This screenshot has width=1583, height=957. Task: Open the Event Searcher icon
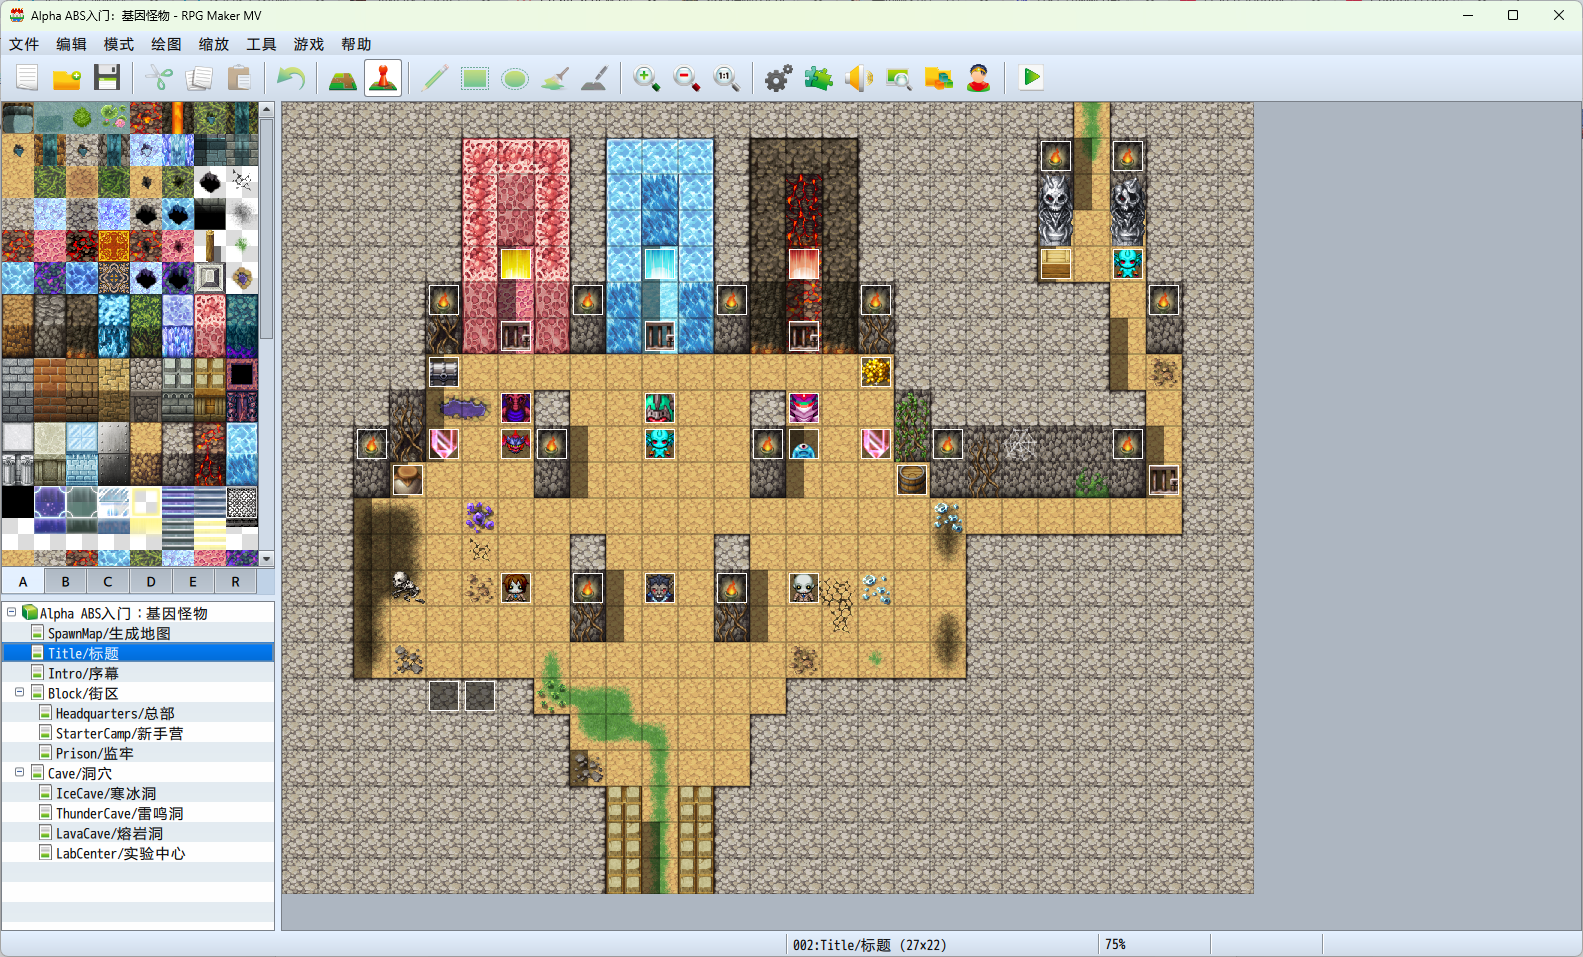[899, 78]
